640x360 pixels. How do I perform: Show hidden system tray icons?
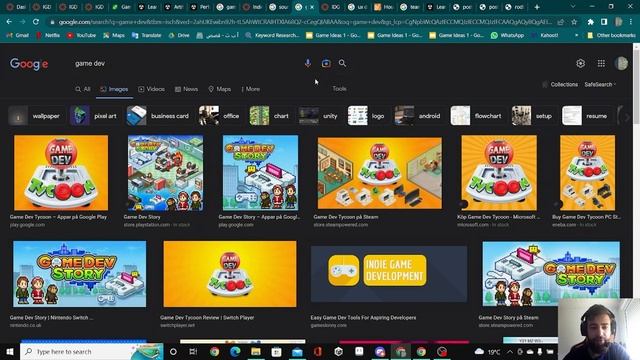coord(510,351)
